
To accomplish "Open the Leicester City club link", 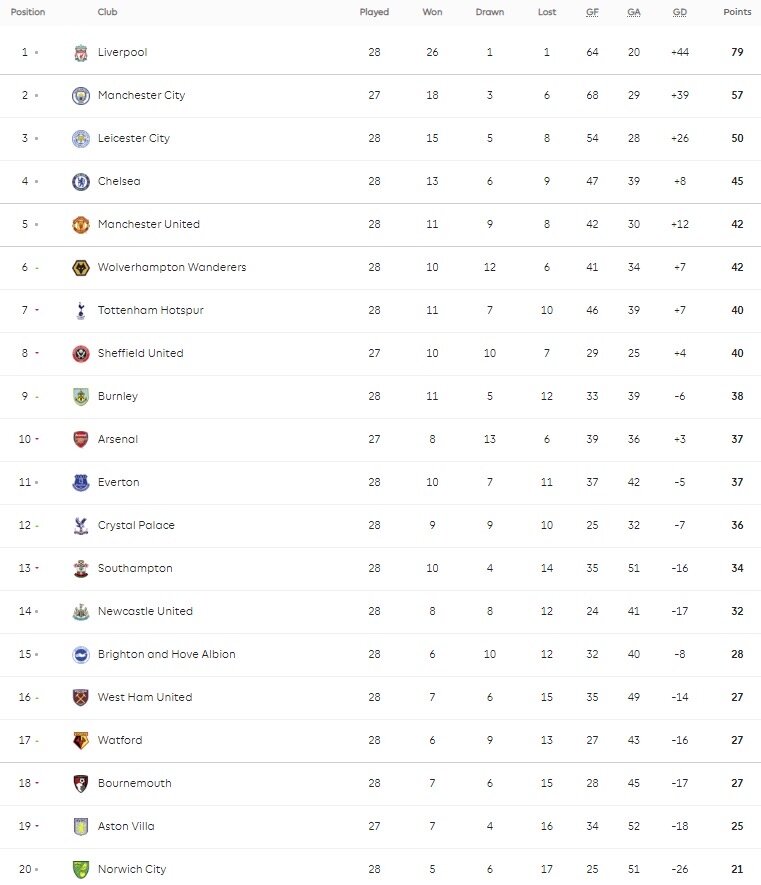I will coord(134,138).
